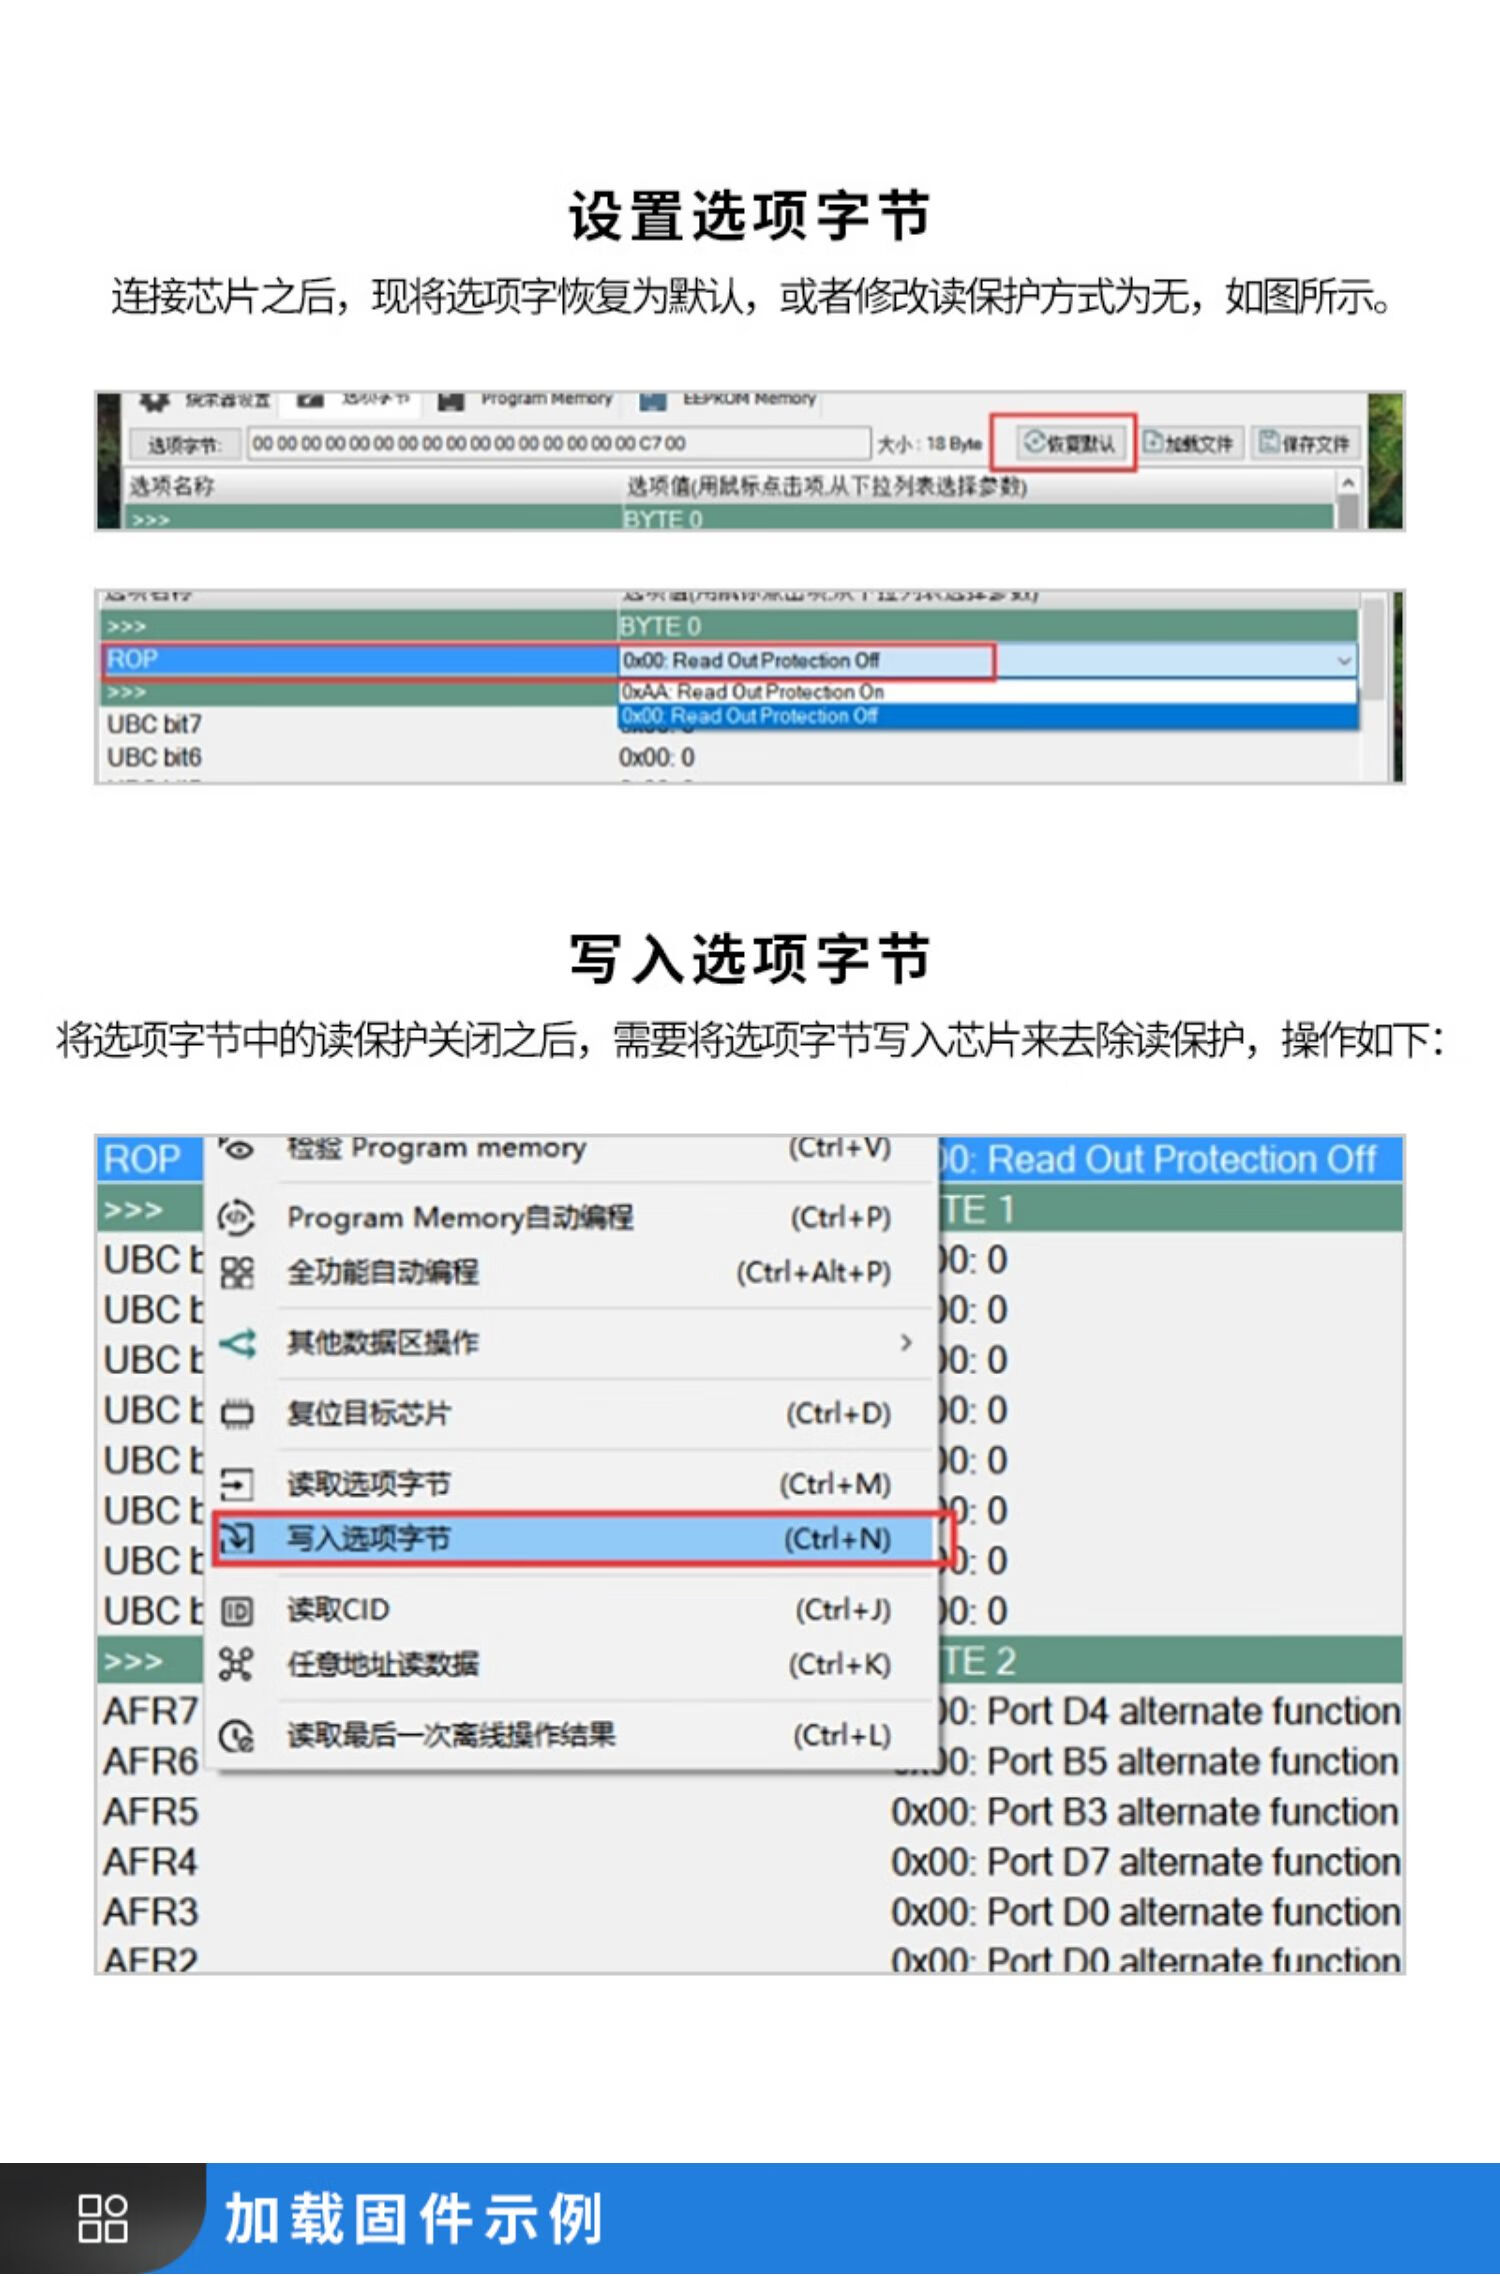Click the 恢复默认 button

[1070, 443]
